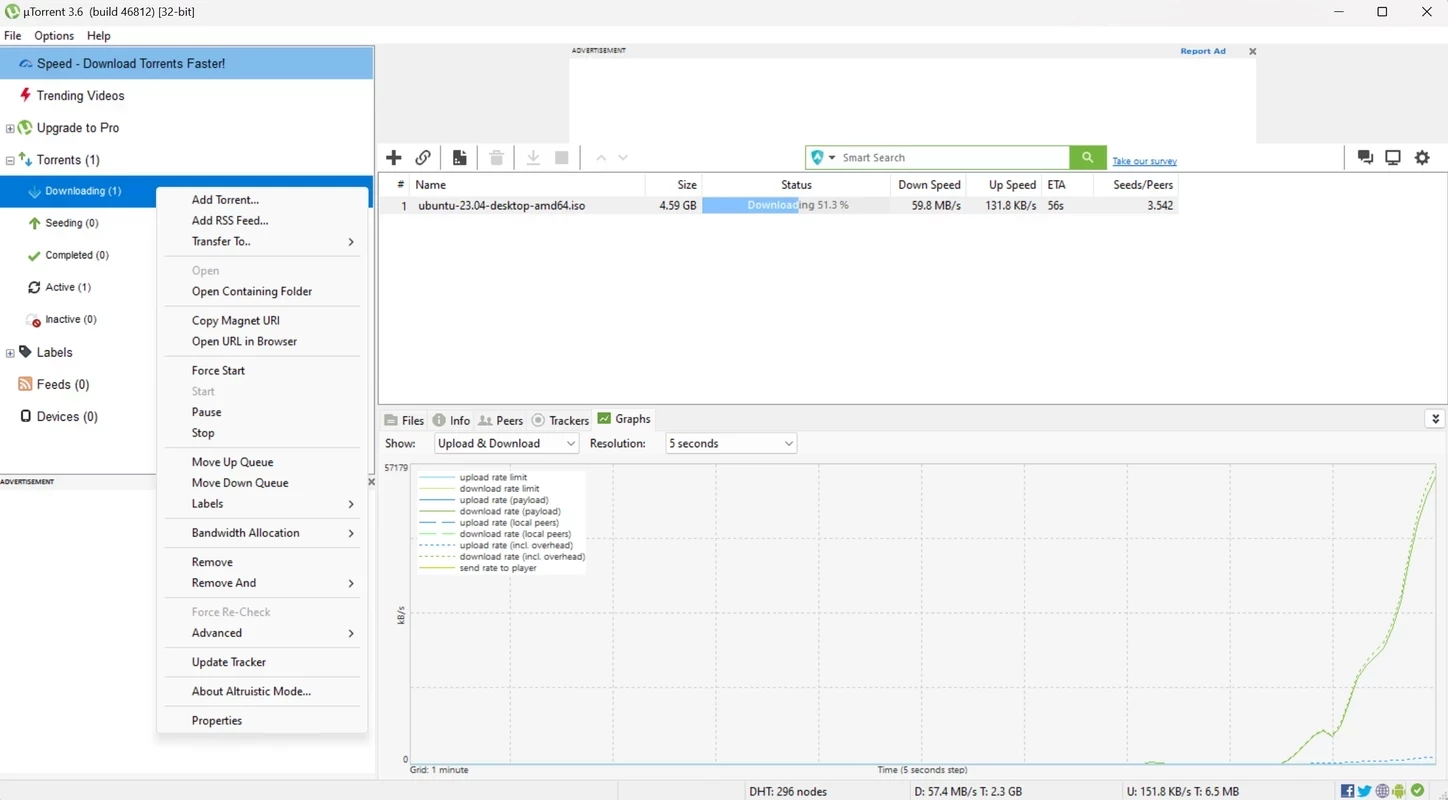Screen dimensions: 1448x800
Task: Expand the Labels tree node
Action: pyautogui.click(x=10, y=353)
